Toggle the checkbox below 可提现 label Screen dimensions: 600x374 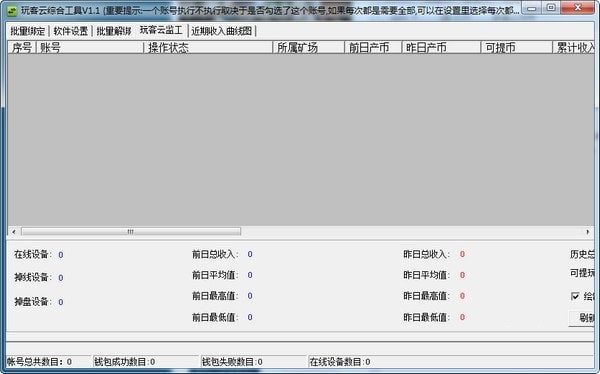coord(575,296)
